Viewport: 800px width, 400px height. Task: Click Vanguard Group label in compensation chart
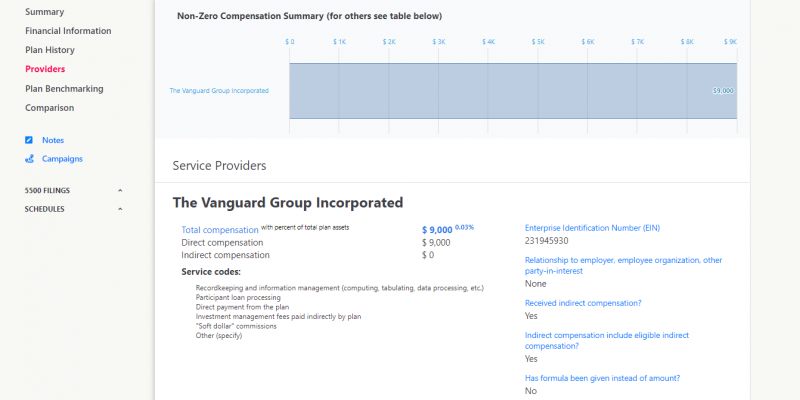(219, 91)
